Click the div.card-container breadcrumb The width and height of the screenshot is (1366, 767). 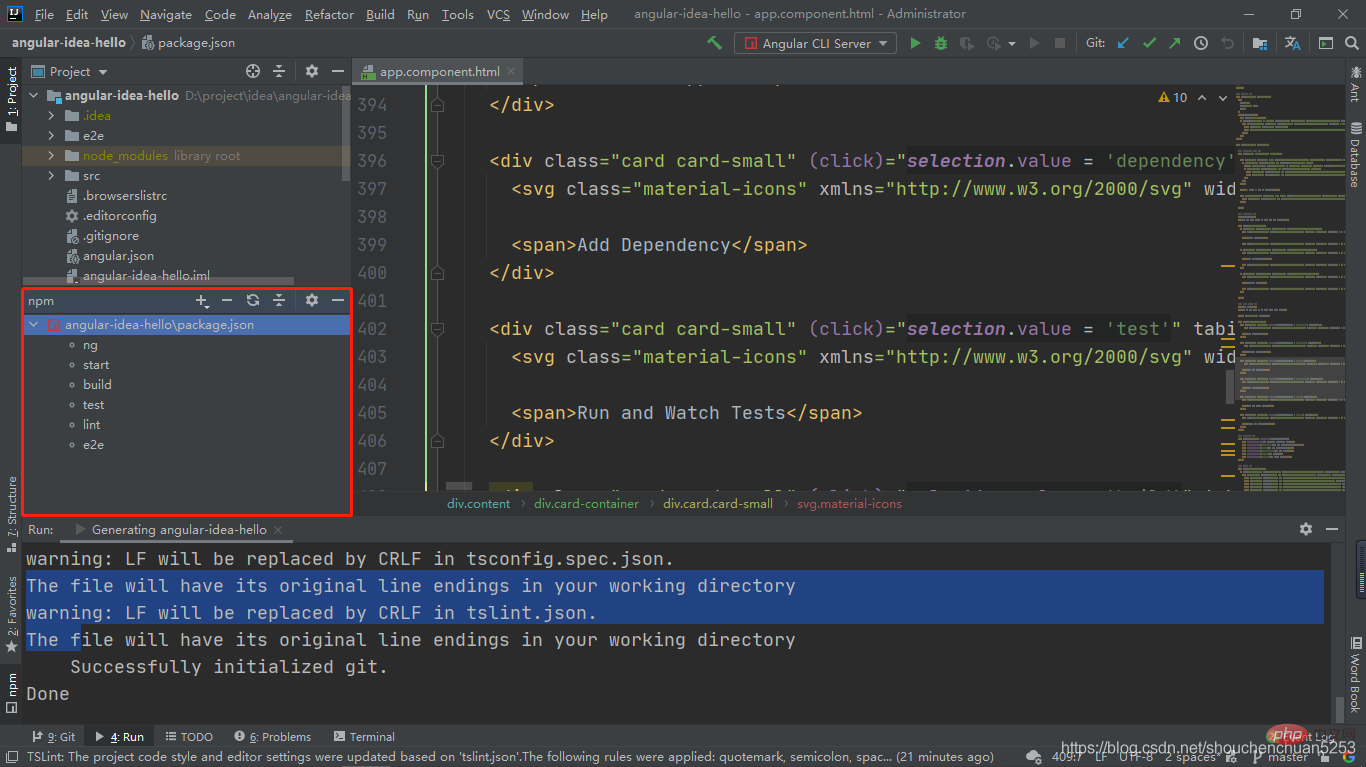click(586, 504)
